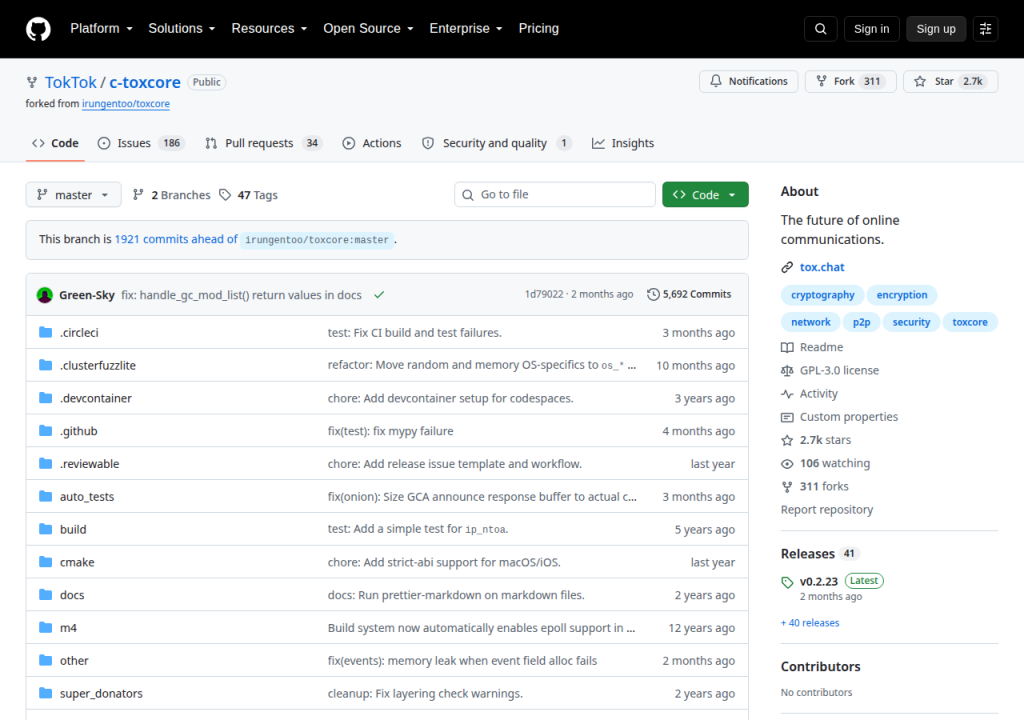Screen dimensions: 1024x720
Task: Click the green commit status checkmark
Action: tap(379, 295)
